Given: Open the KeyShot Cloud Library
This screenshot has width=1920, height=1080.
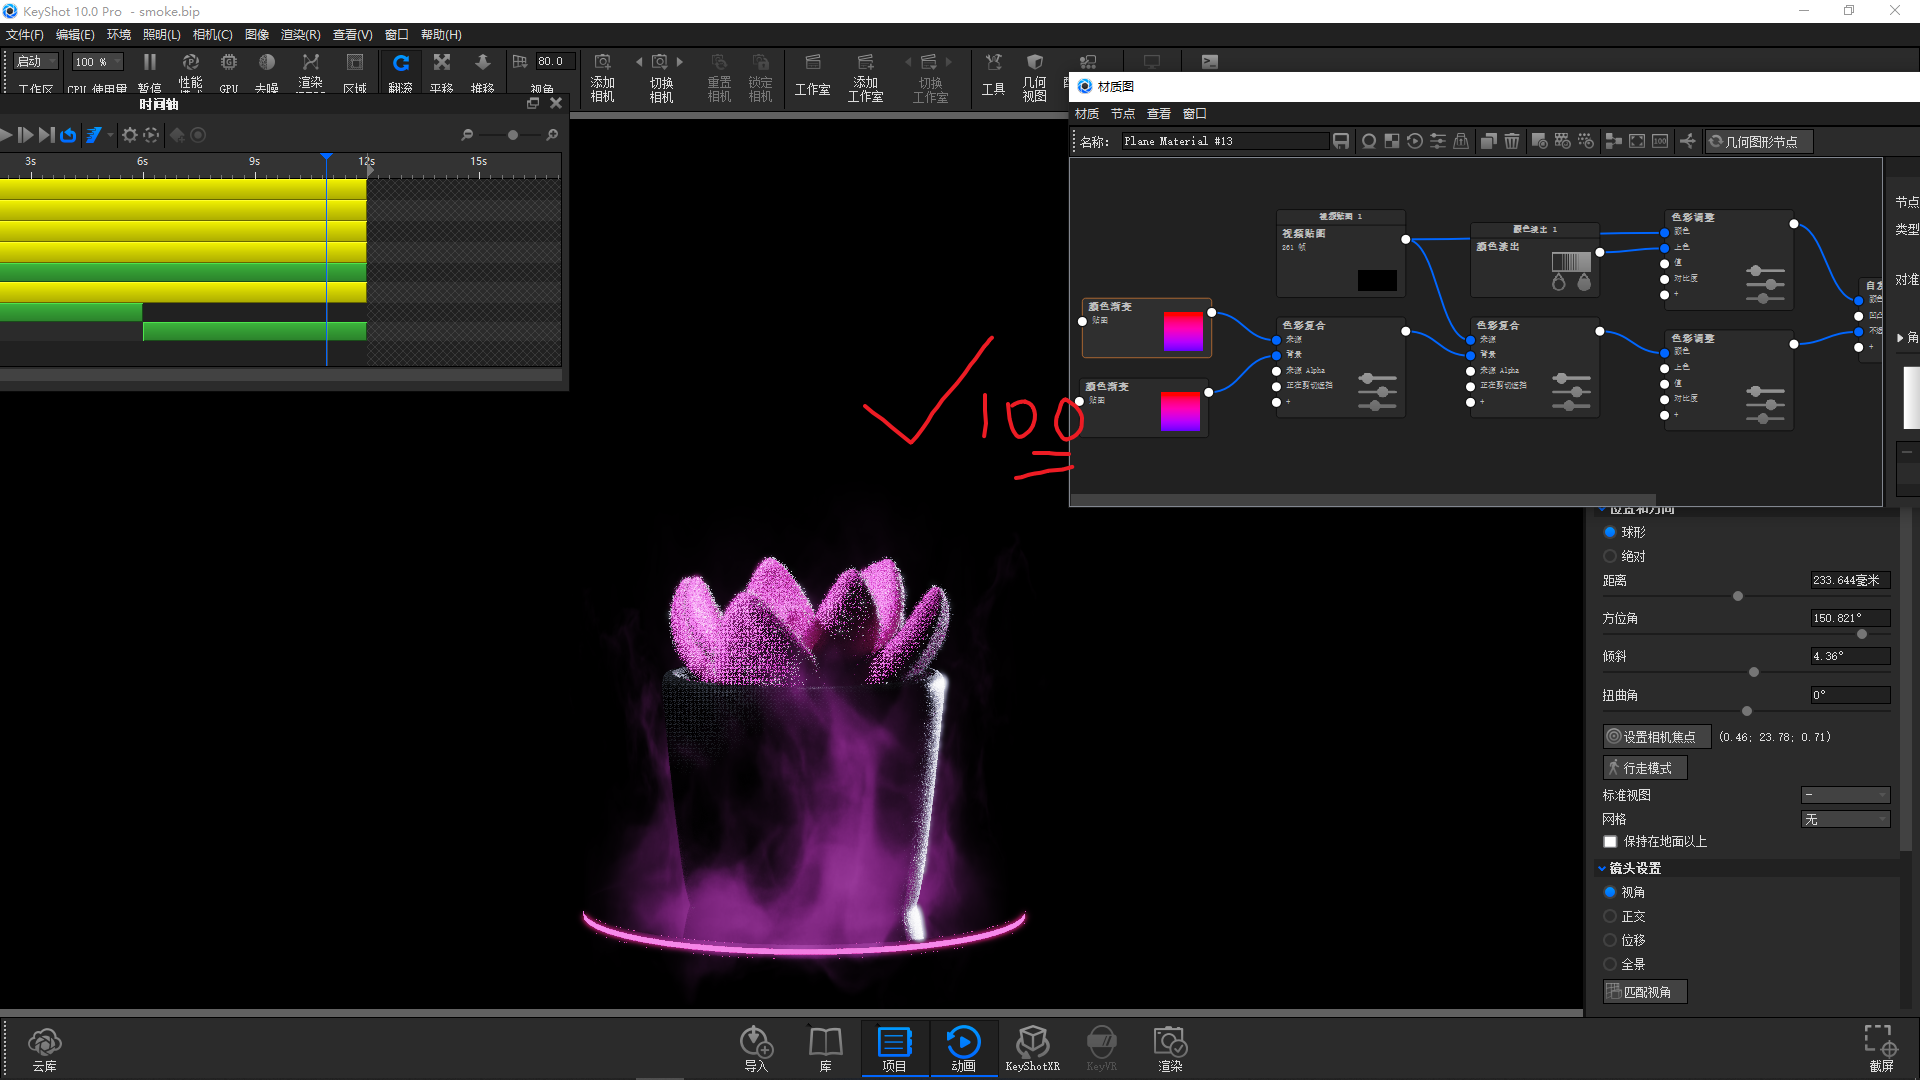Looking at the screenshot, I should tap(44, 1048).
